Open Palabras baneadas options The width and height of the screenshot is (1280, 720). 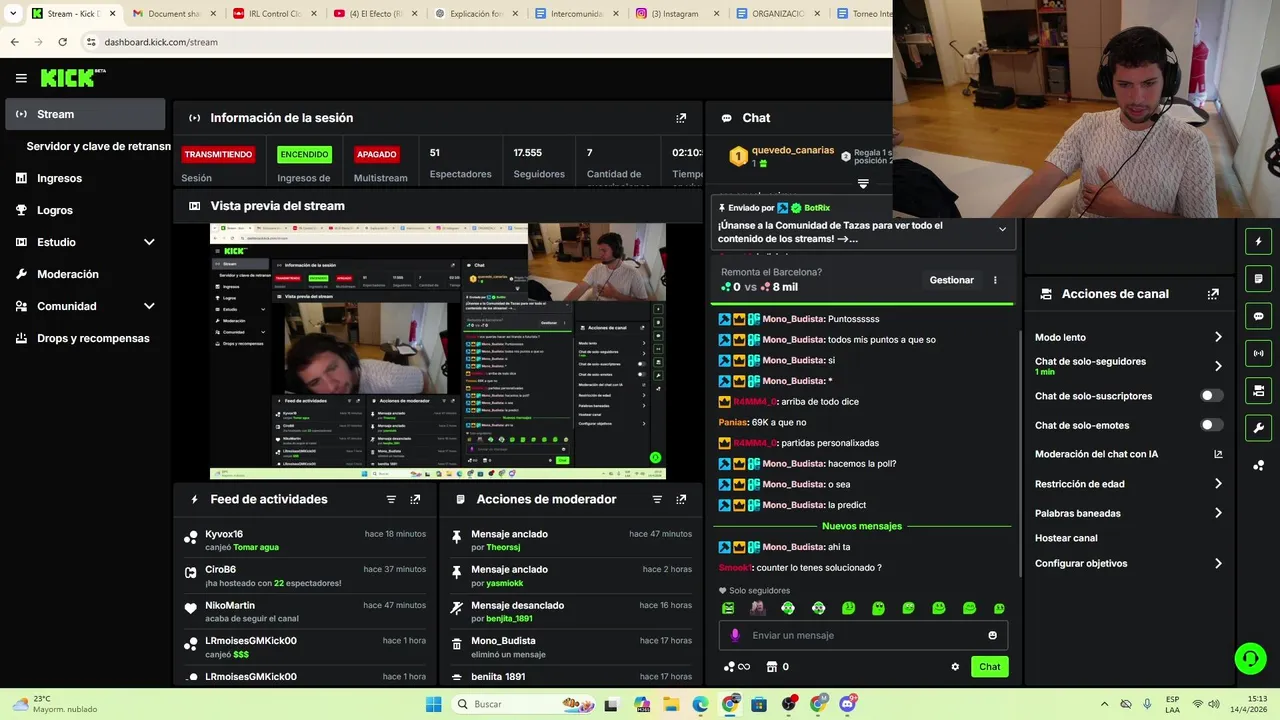pos(1128,513)
